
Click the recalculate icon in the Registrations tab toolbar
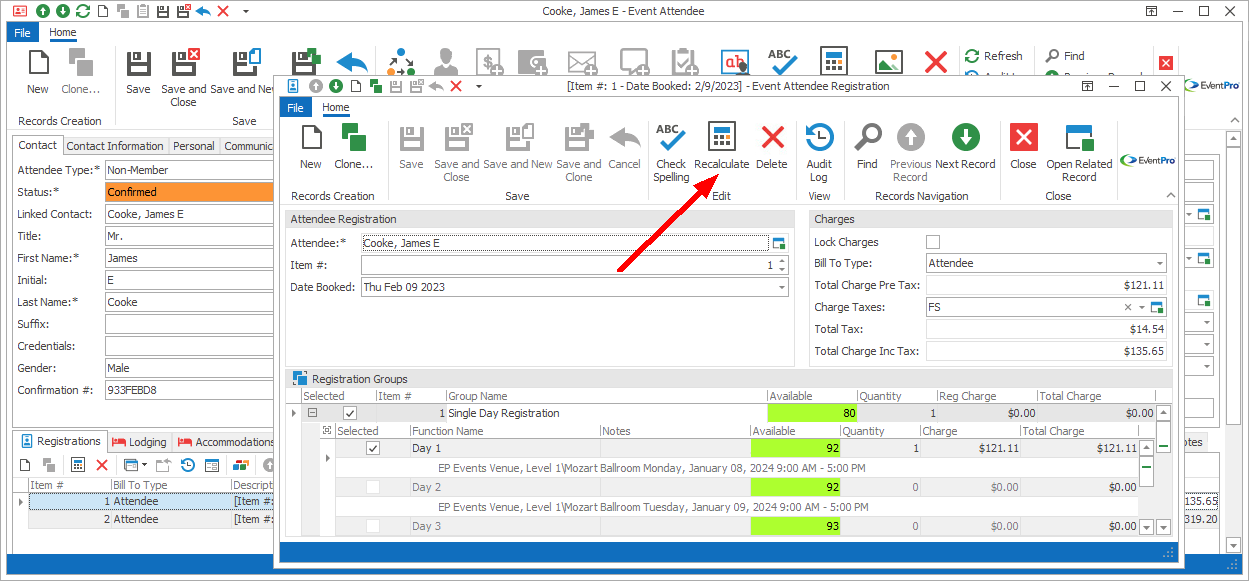click(77, 465)
